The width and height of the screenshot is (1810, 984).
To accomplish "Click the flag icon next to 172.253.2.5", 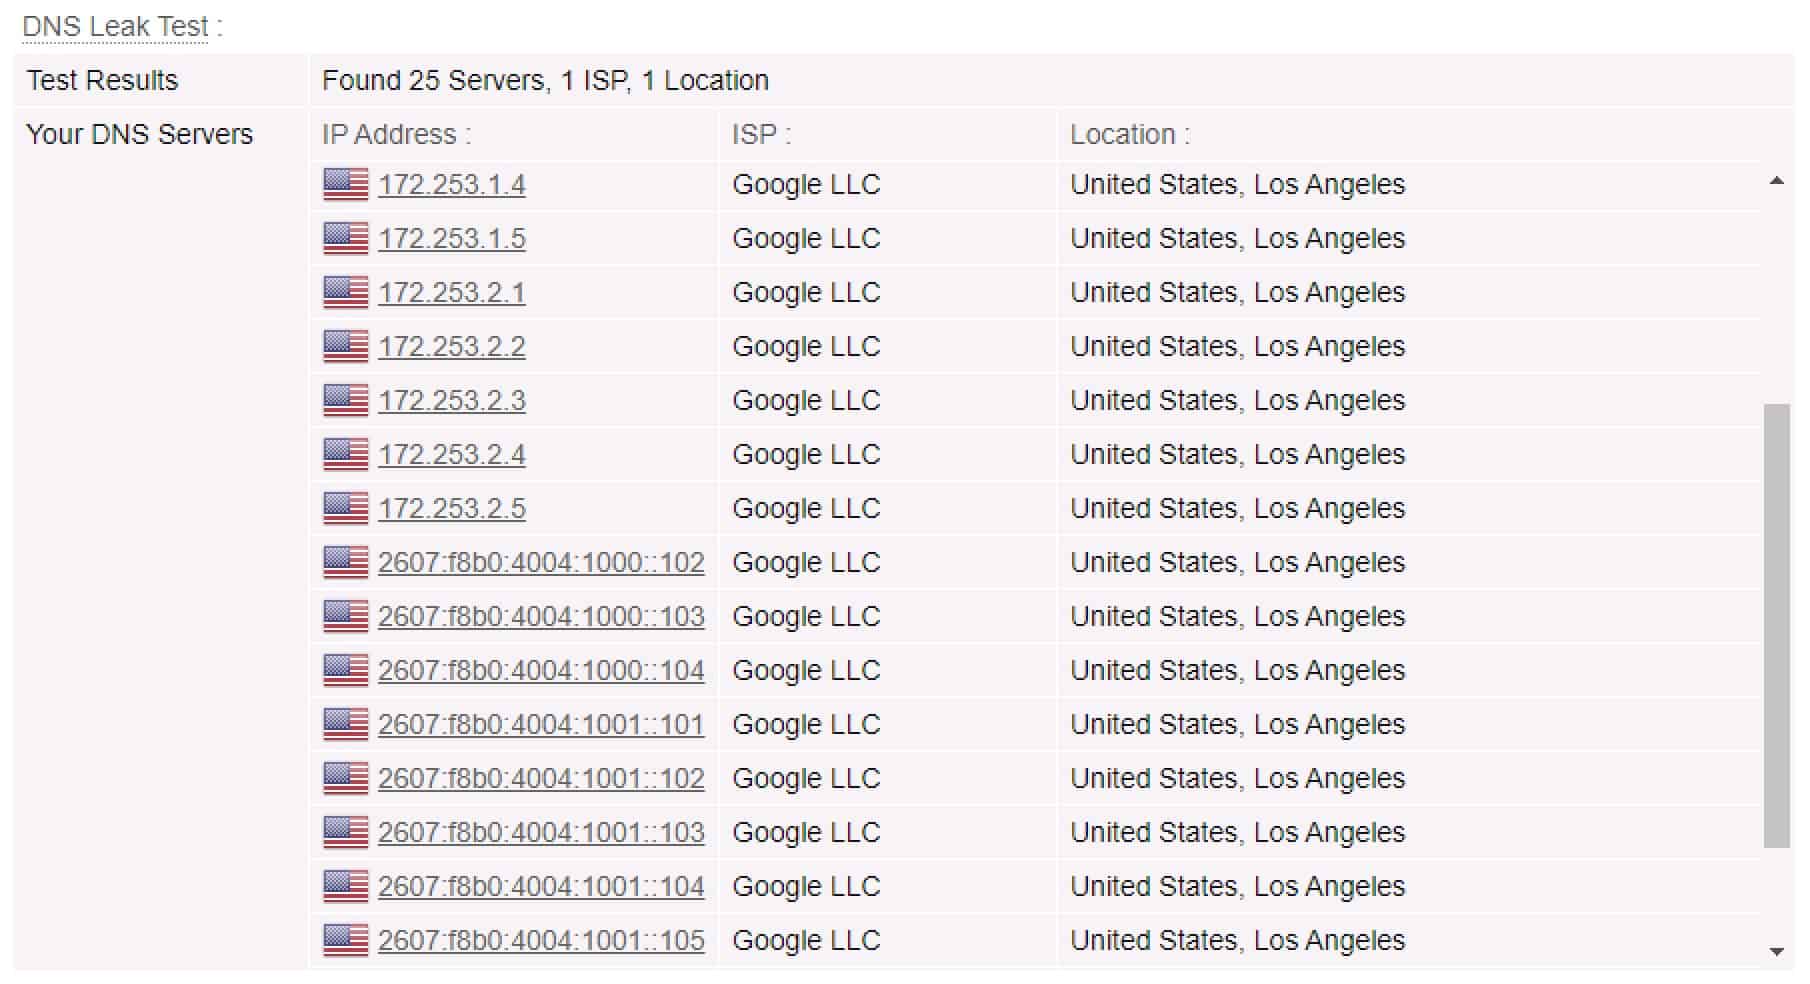I will point(346,508).
